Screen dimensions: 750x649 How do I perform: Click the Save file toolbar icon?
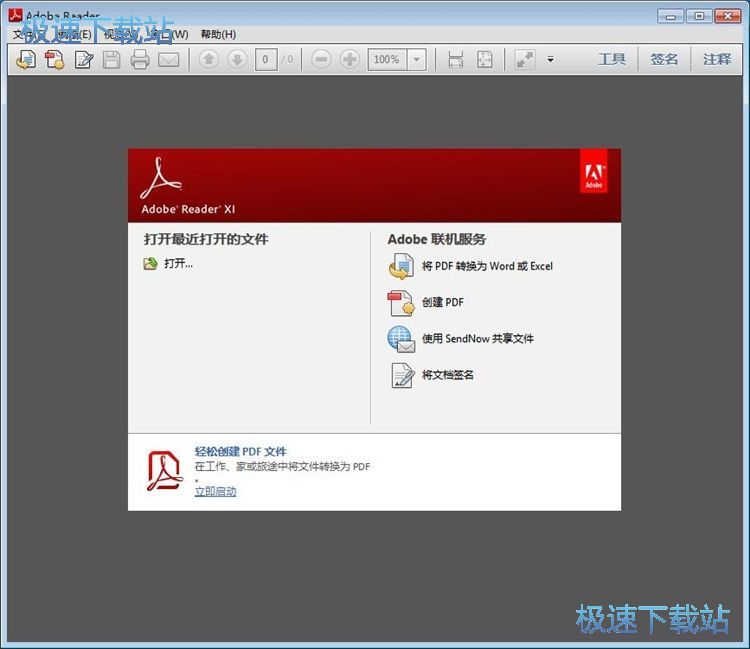[x=111, y=60]
